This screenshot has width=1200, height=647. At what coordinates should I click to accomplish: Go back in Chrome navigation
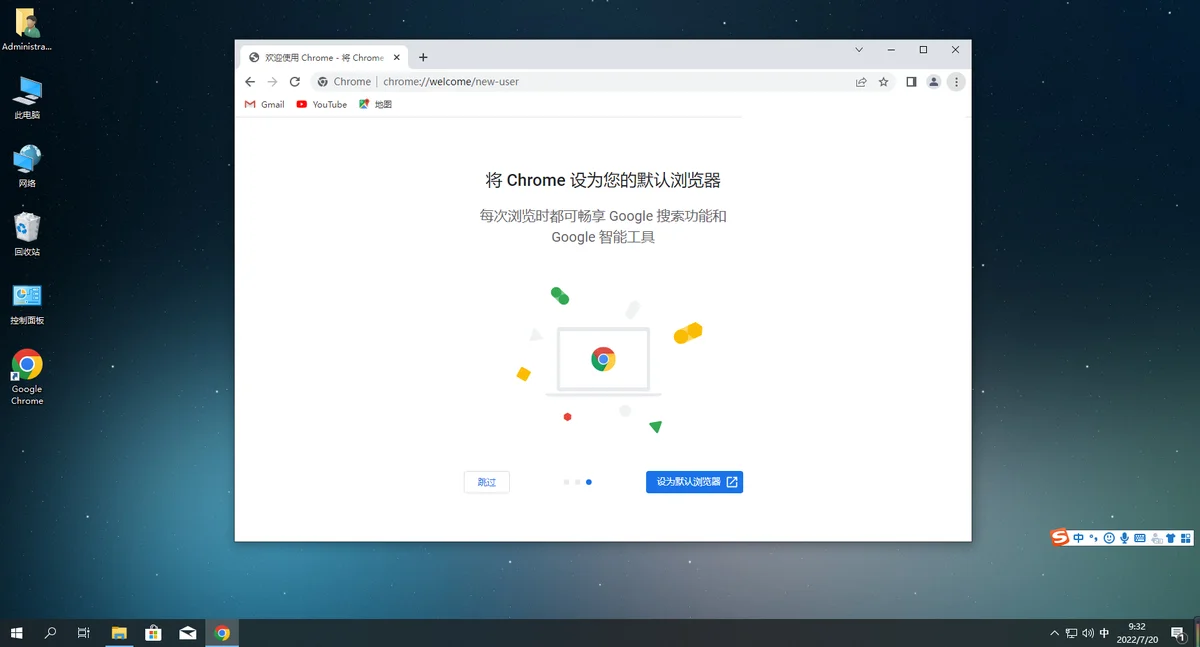pos(250,82)
